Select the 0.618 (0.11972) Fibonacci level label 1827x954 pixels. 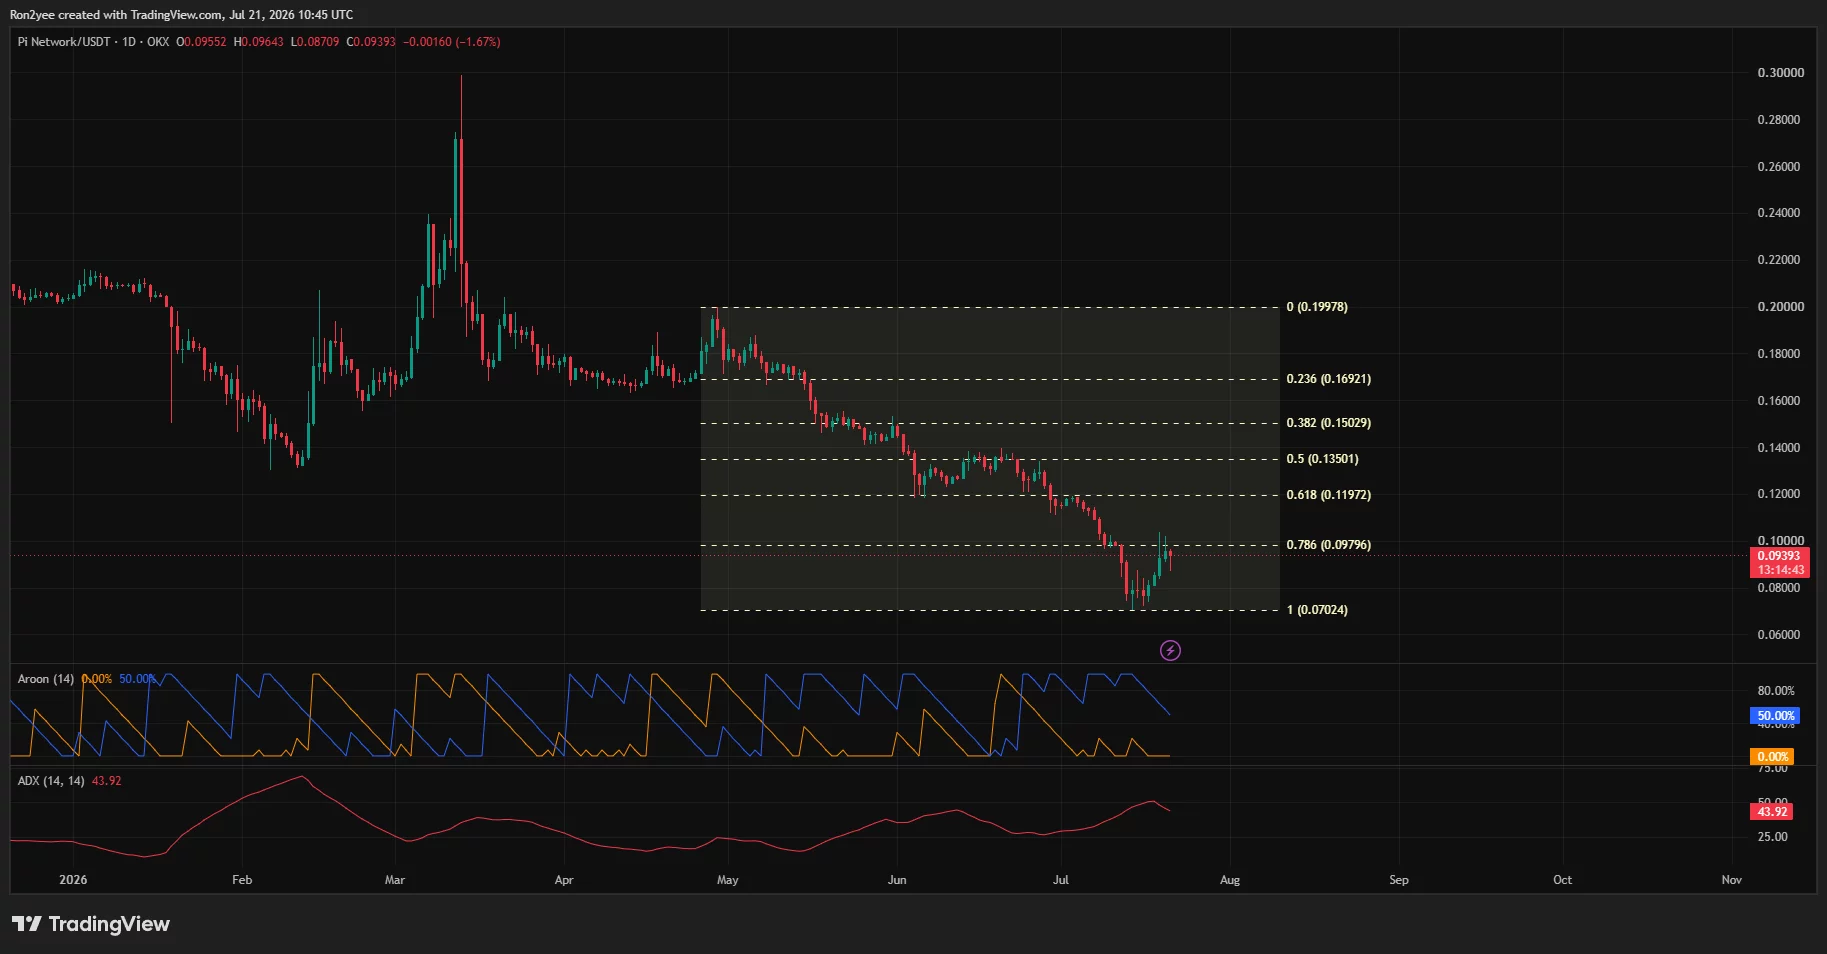pos(1328,495)
